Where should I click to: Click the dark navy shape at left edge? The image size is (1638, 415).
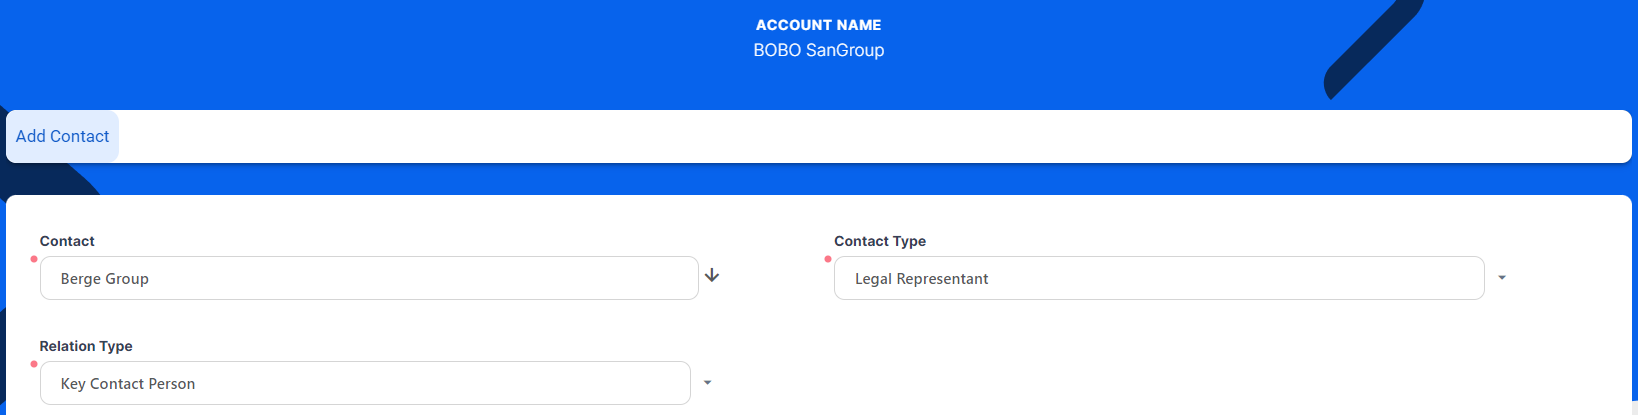(40, 176)
